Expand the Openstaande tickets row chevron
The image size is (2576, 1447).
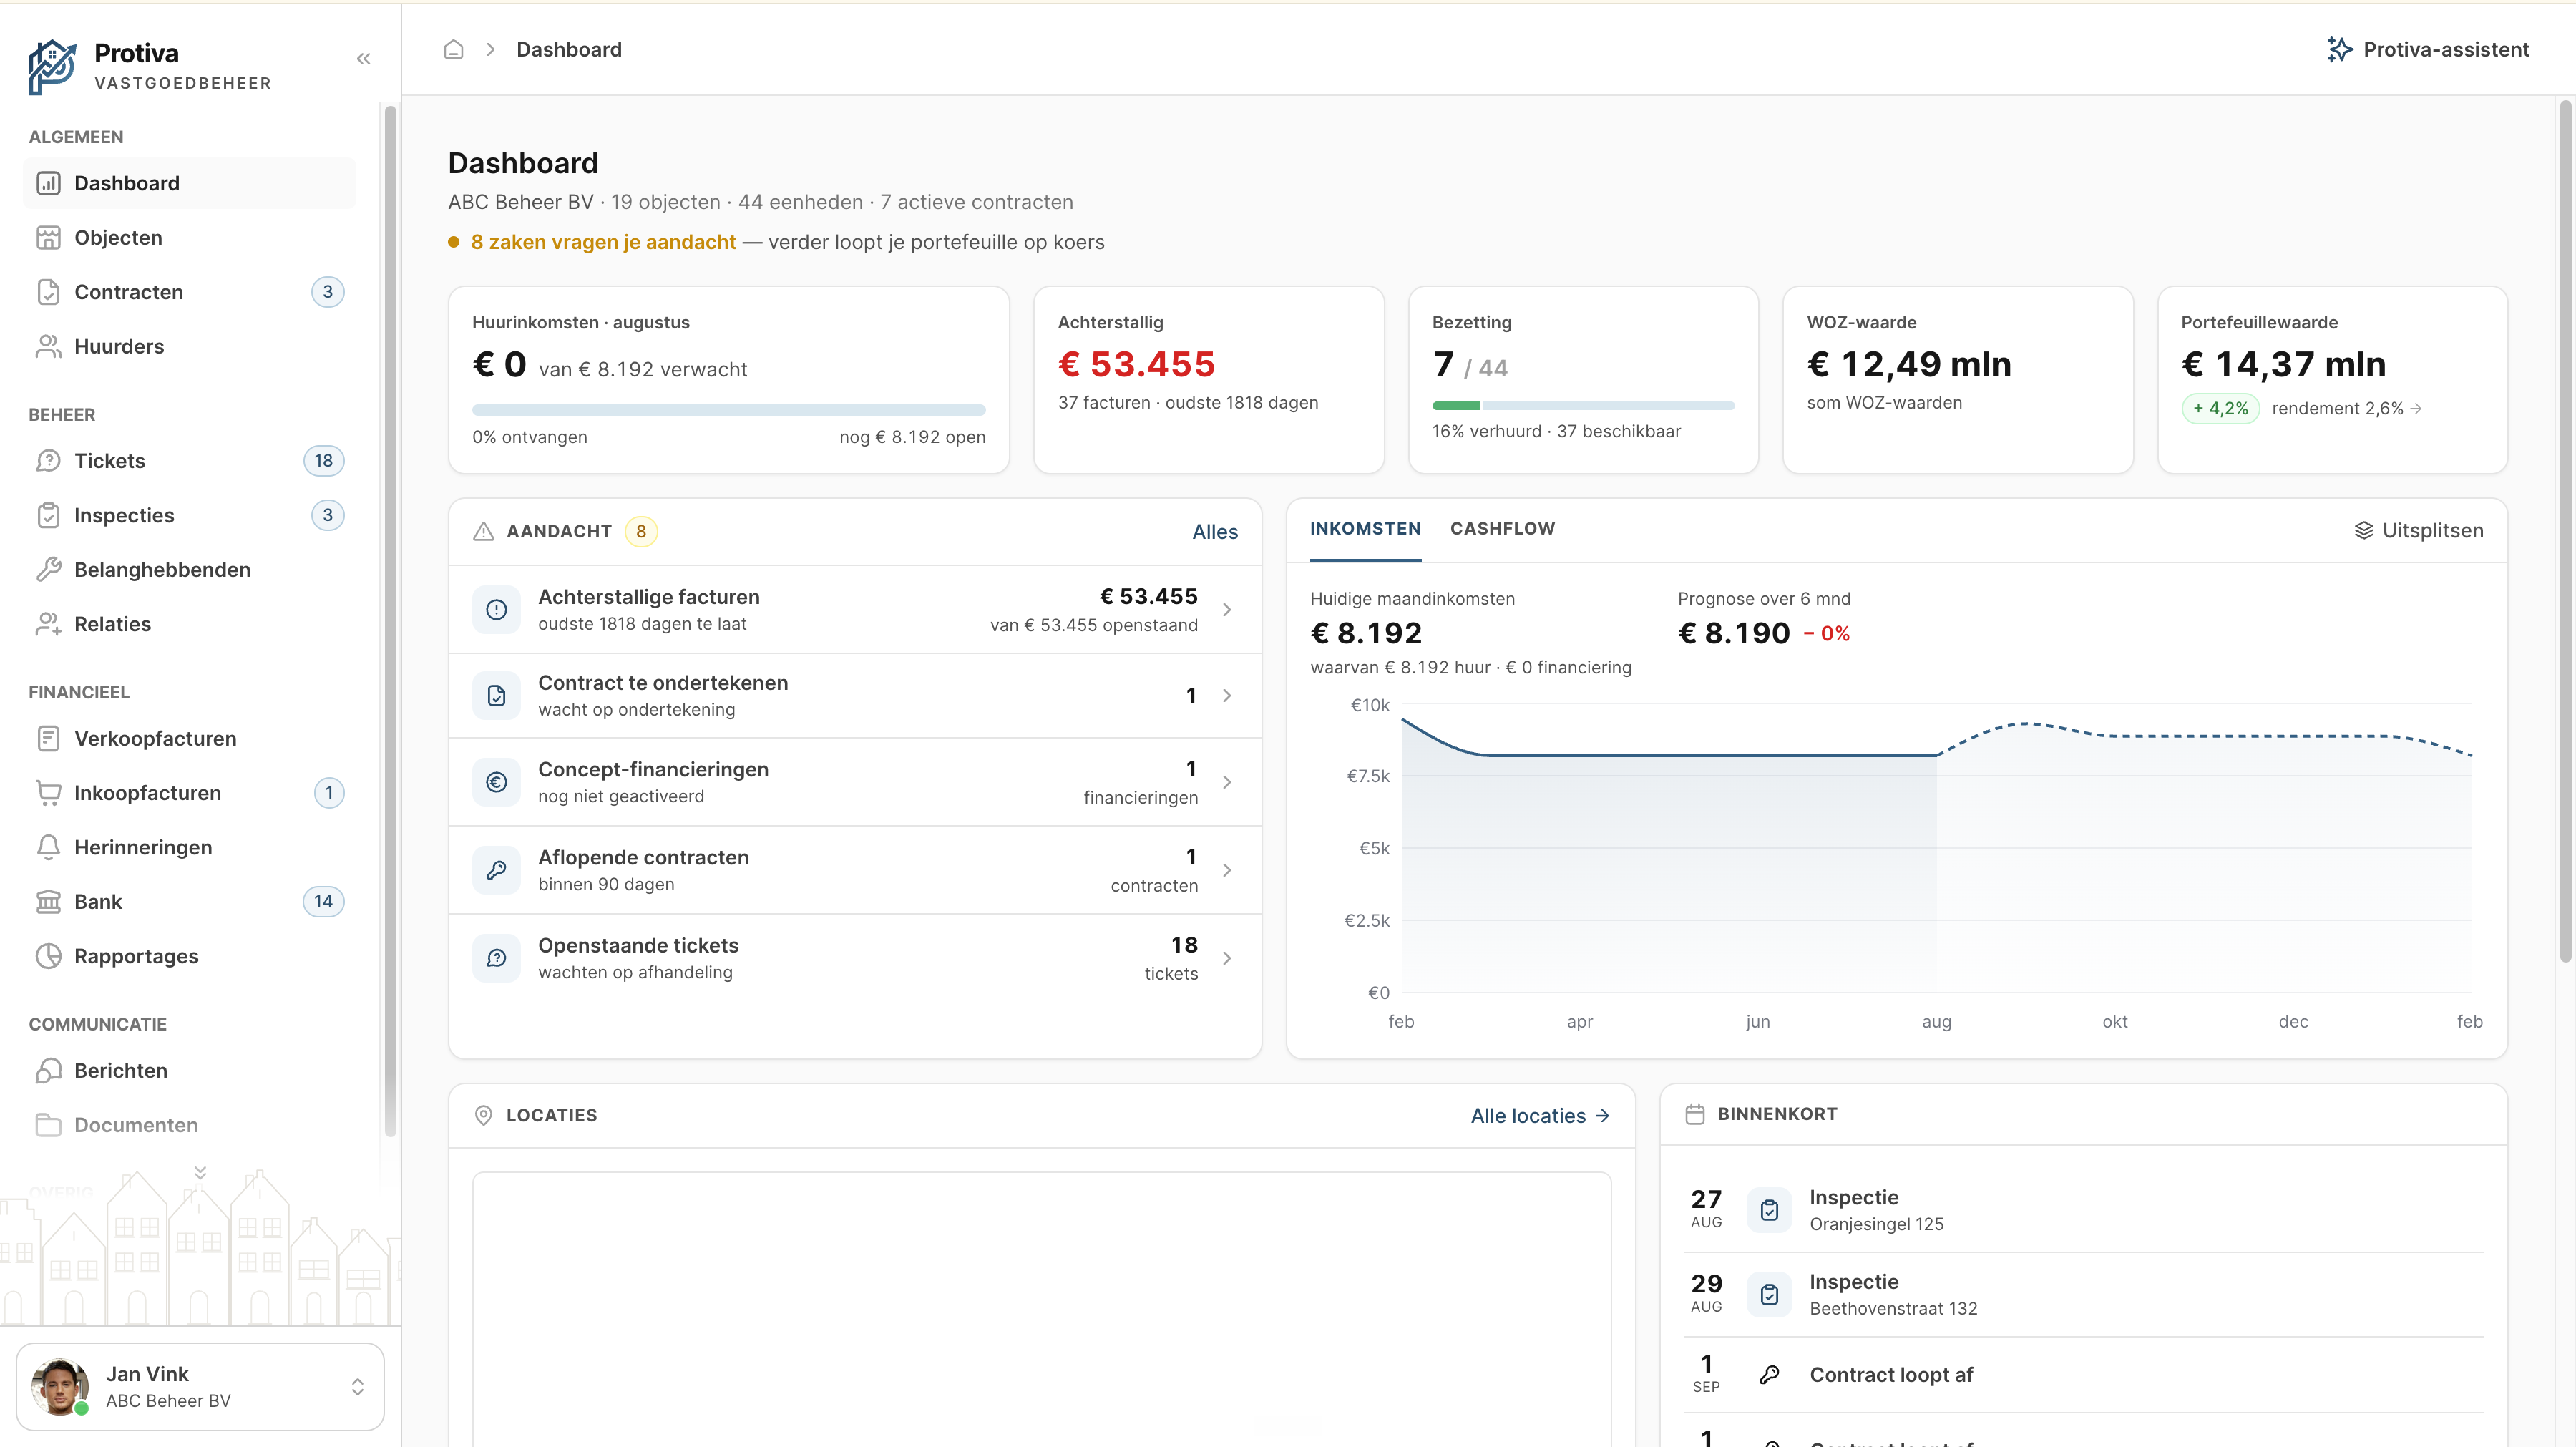click(x=1227, y=958)
